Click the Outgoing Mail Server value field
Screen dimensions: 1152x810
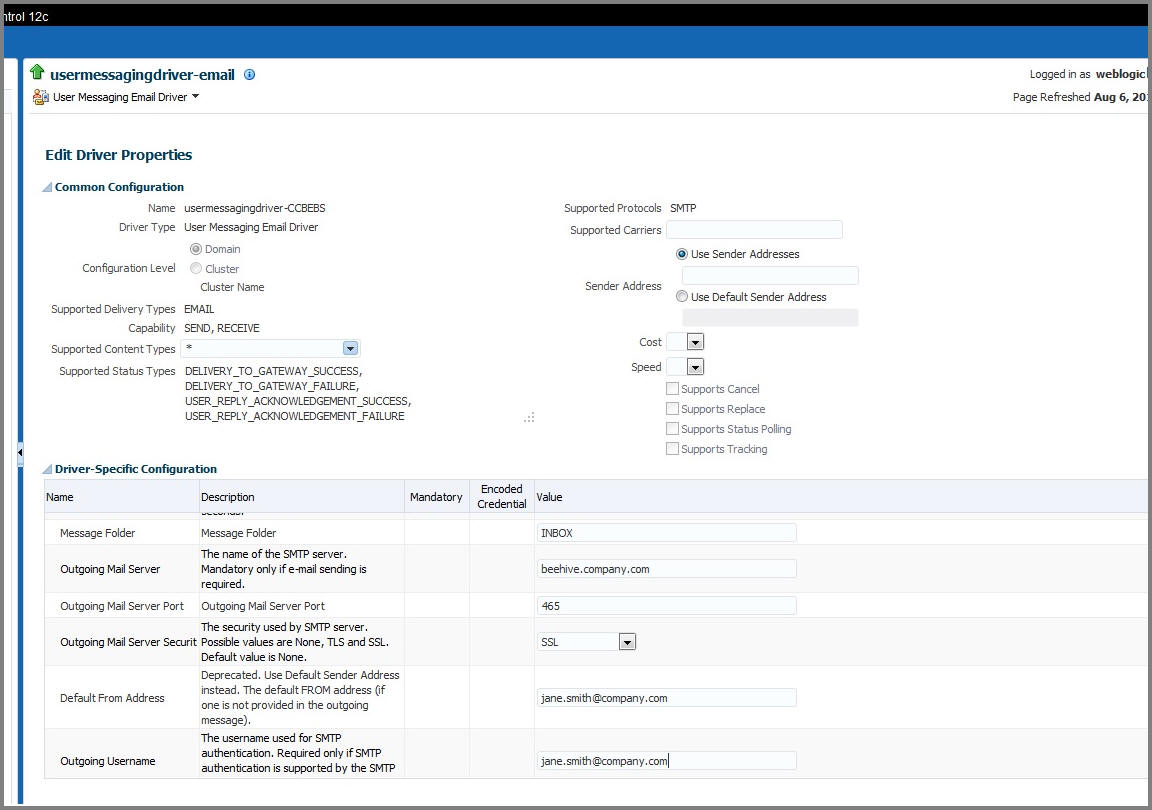666,569
